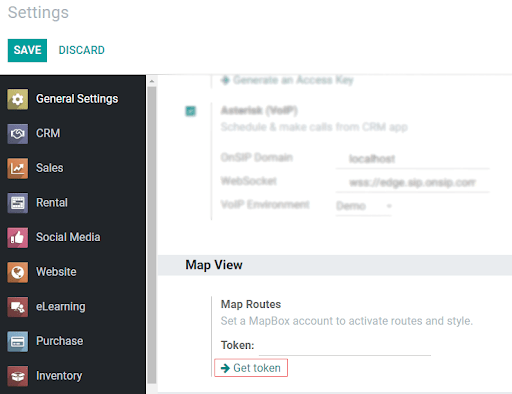512x394 pixels.
Task: Click the OnSIP Domain field
Action: point(413,159)
